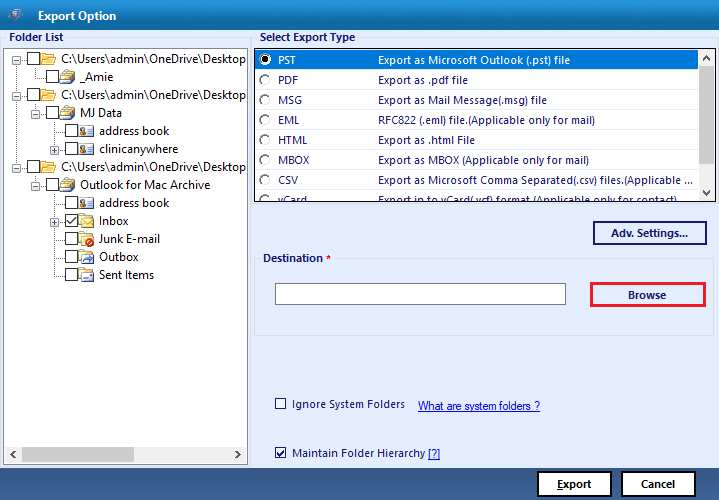This screenshot has width=719, height=500.
Task: Check the Junk E-mail checkbox
Action: point(71,239)
